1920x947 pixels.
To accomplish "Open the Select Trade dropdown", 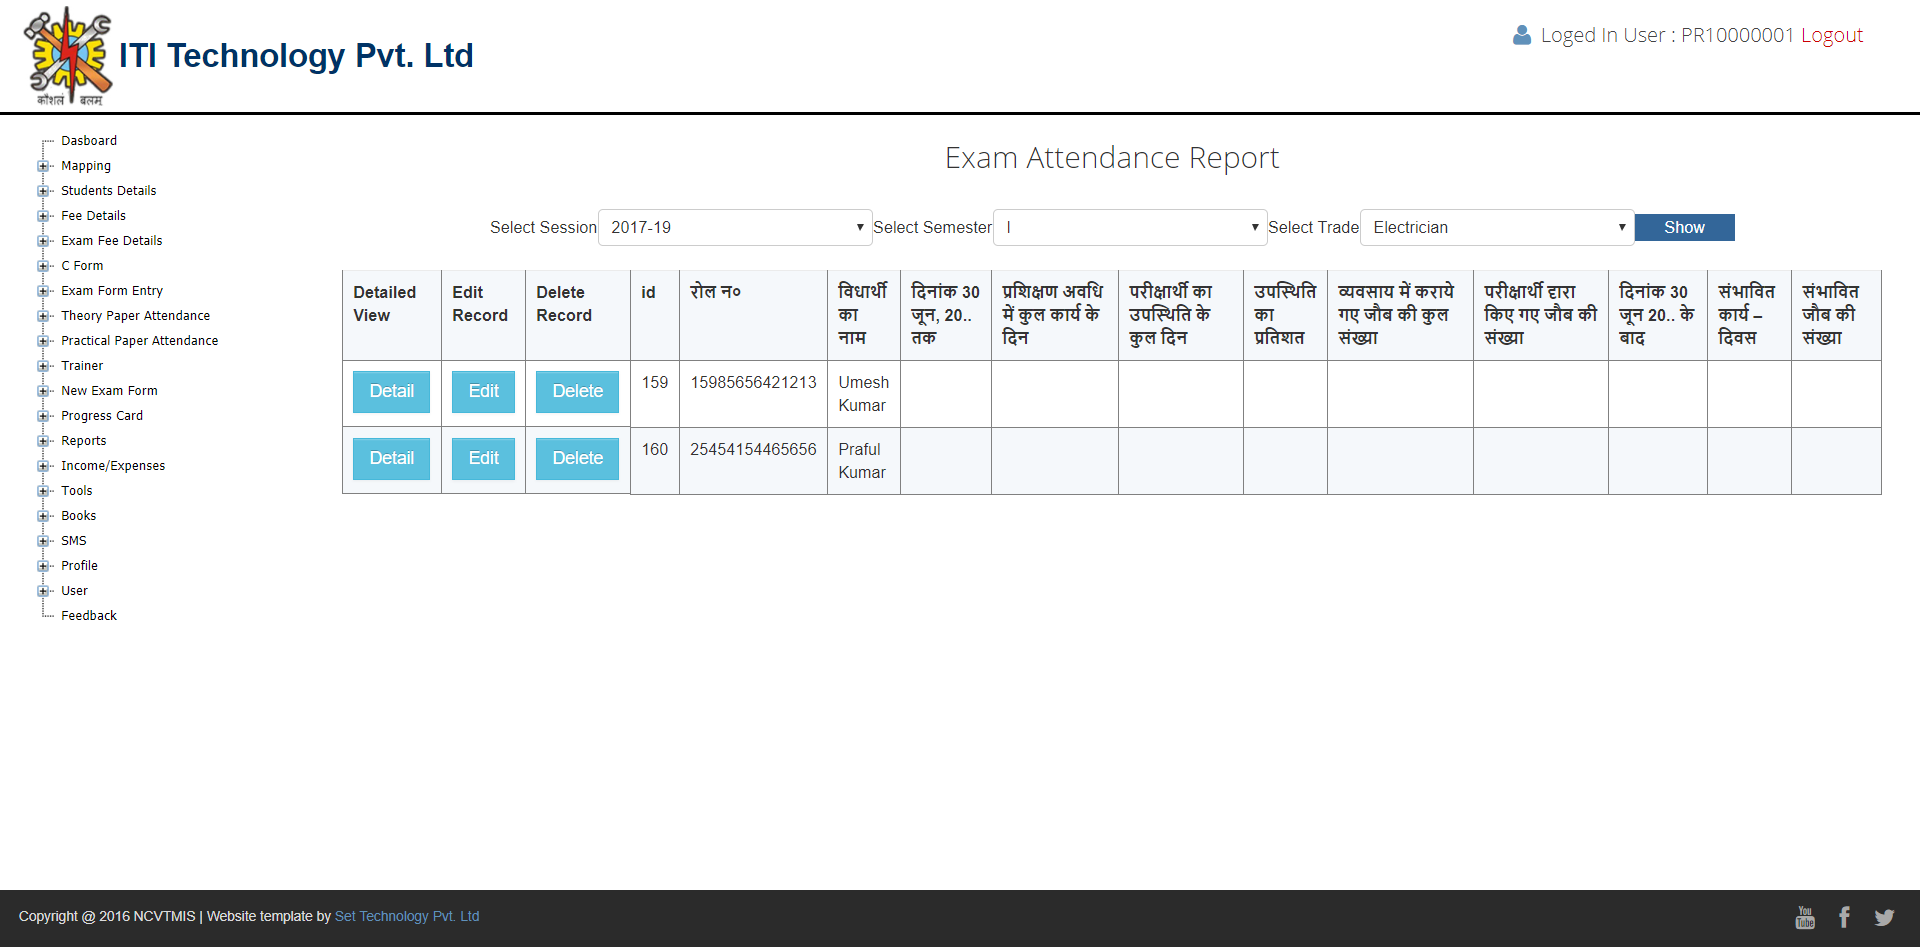I will pyautogui.click(x=1496, y=228).
